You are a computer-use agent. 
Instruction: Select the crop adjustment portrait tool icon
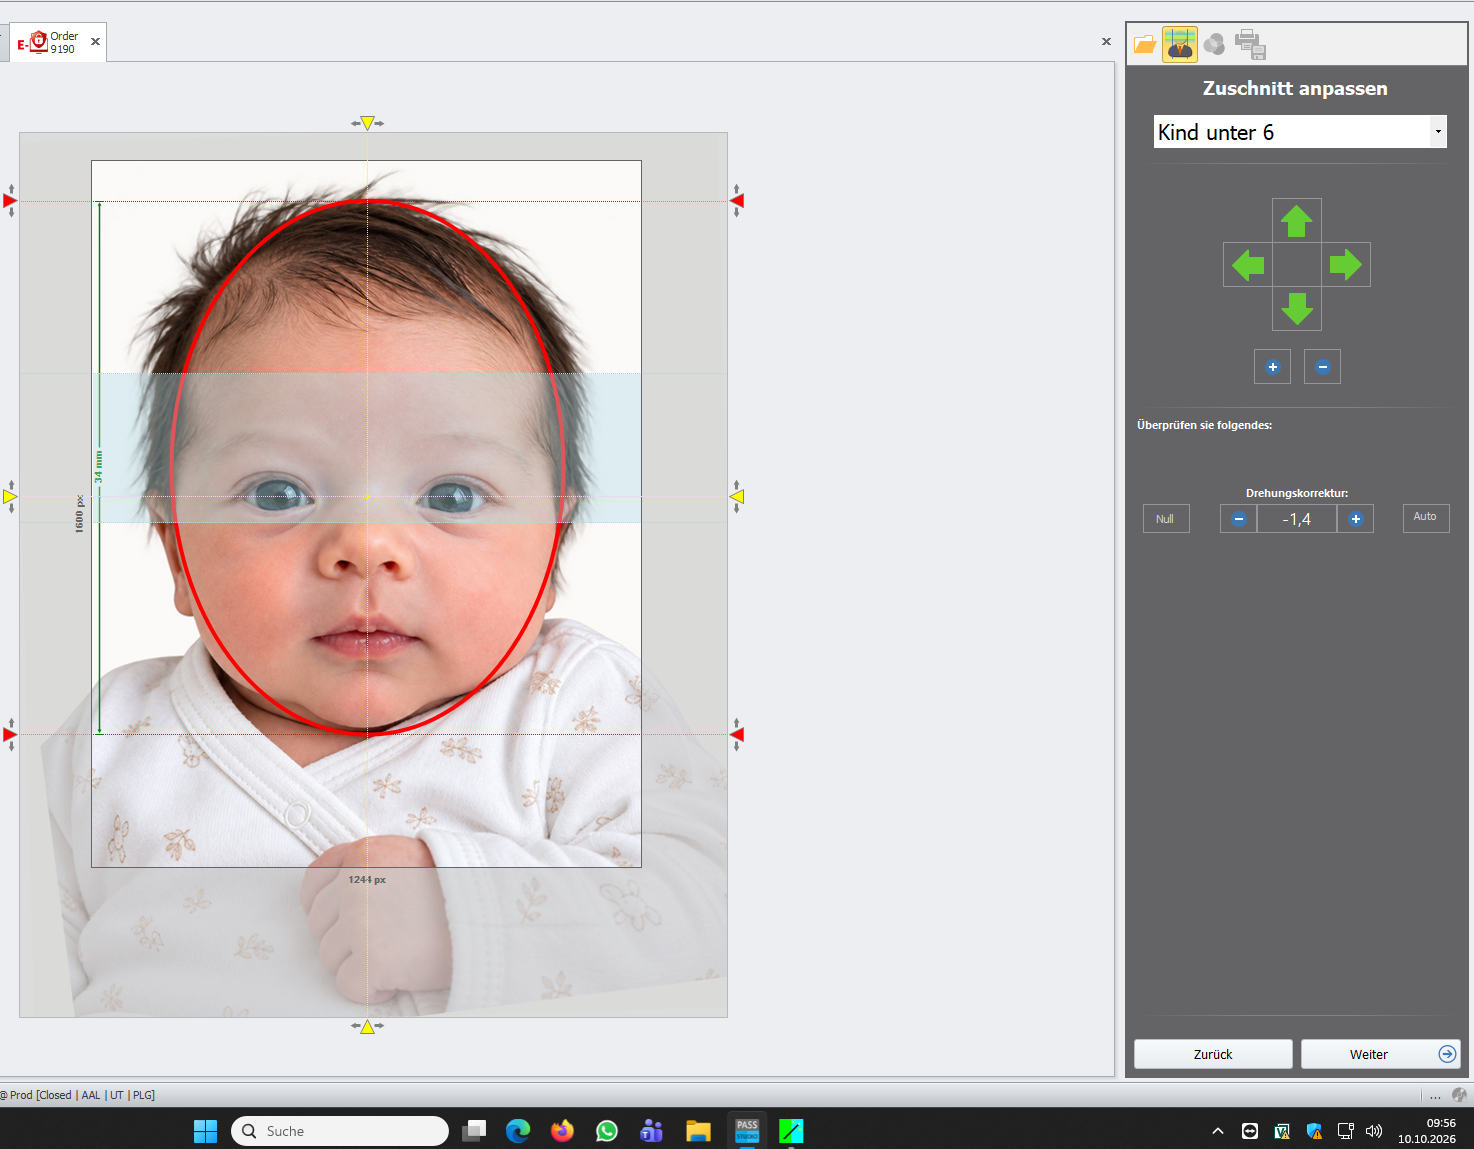pyautogui.click(x=1180, y=44)
